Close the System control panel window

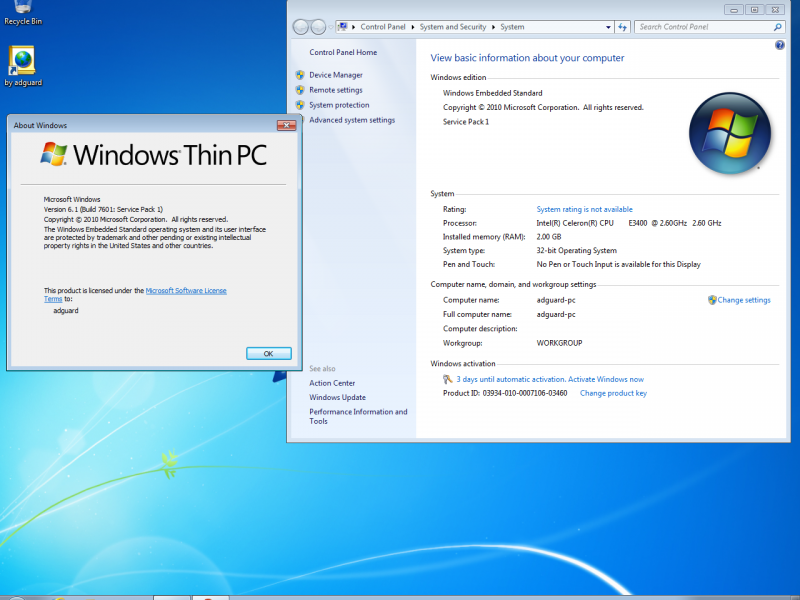click(775, 10)
